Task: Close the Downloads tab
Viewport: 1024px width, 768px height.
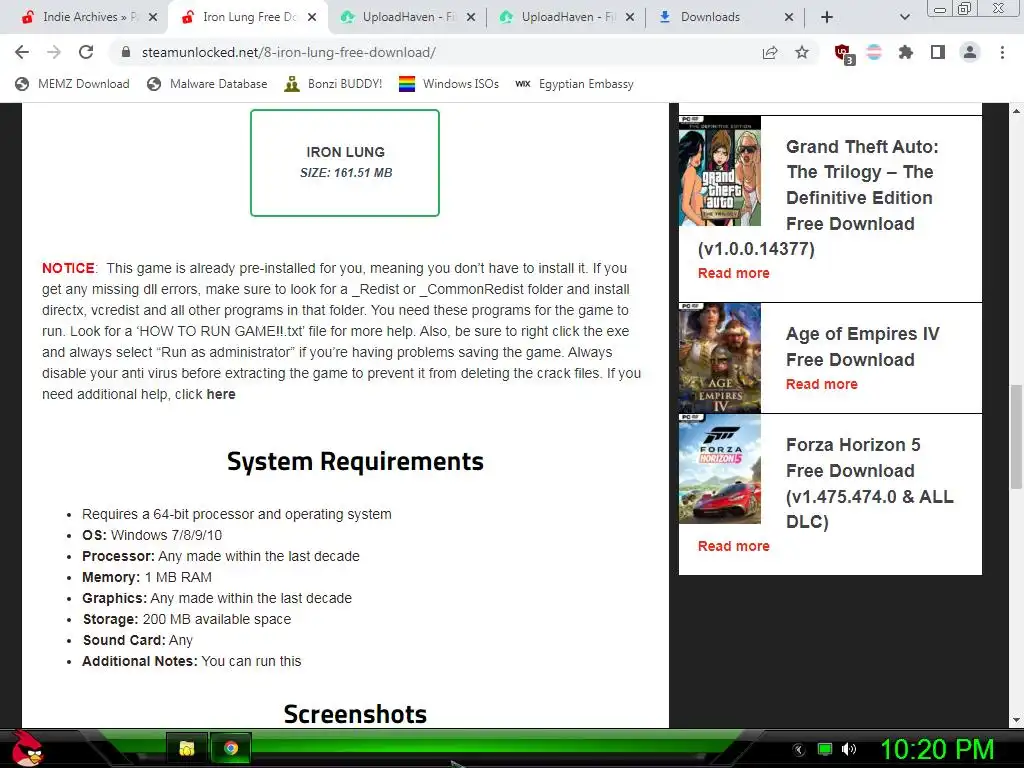Action: point(789,17)
